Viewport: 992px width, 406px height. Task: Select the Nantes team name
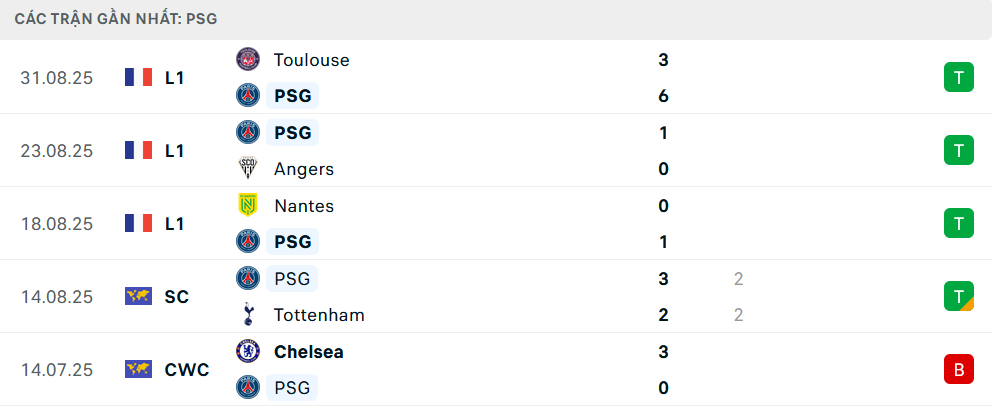coord(303,206)
